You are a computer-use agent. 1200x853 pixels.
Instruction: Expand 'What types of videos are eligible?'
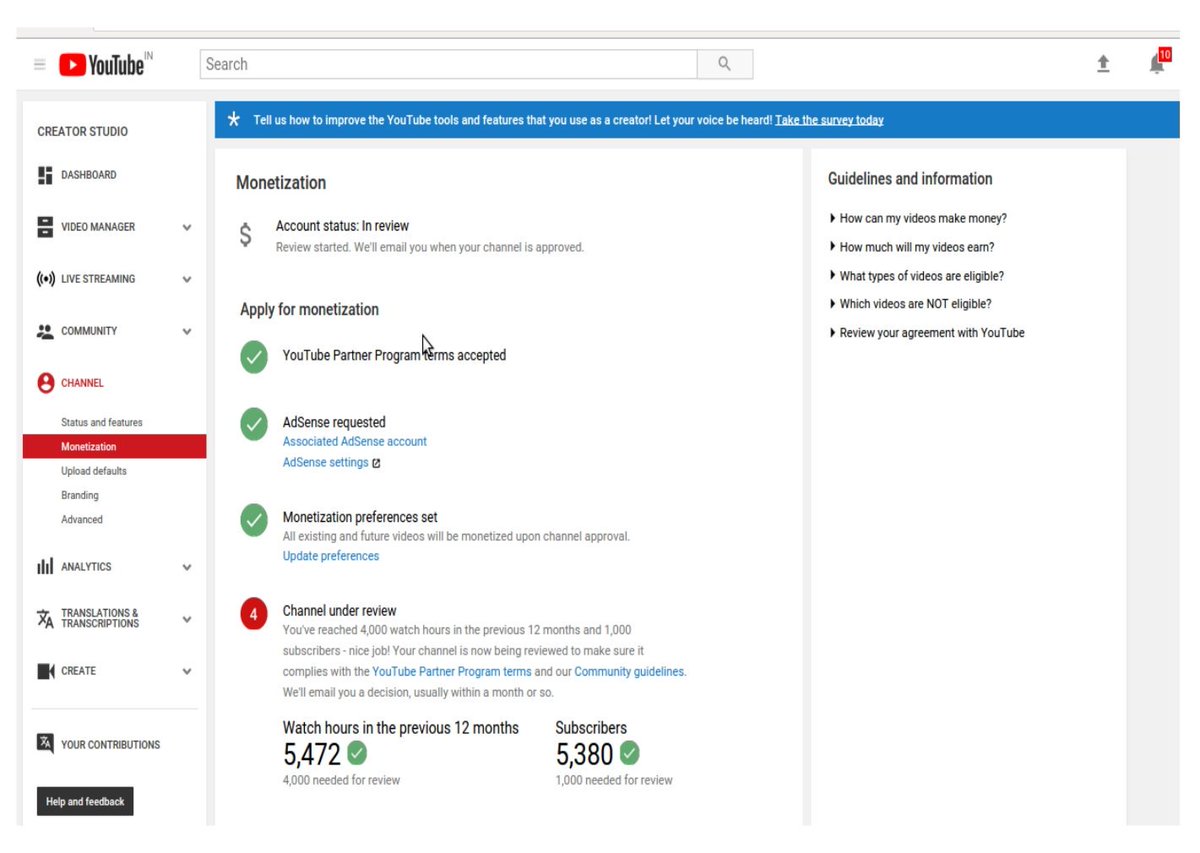(917, 276)
